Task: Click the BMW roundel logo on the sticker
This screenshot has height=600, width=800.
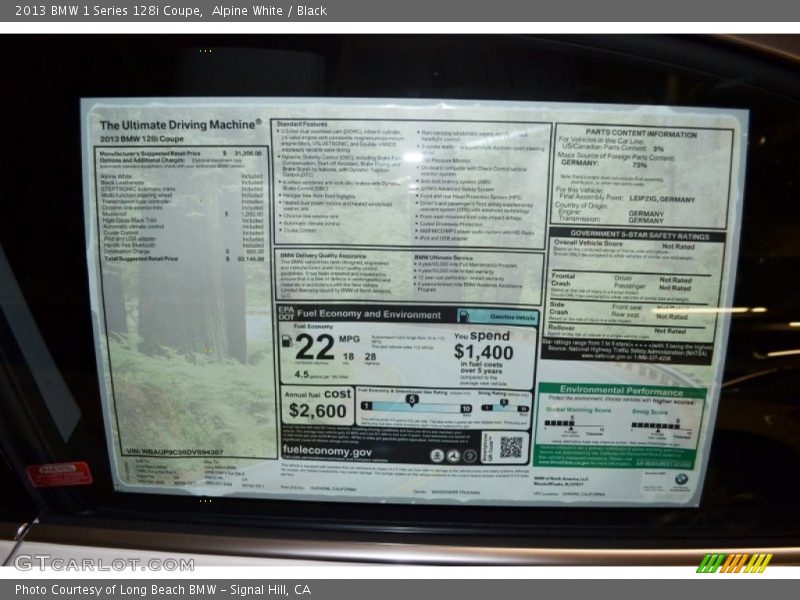Action: pos(681,479)
